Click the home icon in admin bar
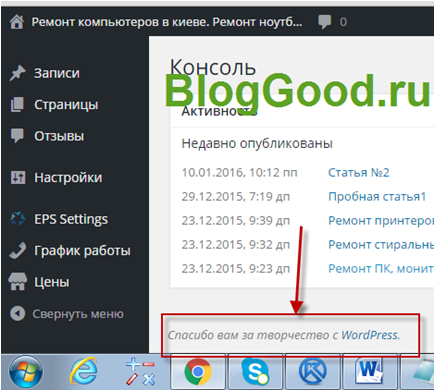The image size is (435, 391). [17, 22]
